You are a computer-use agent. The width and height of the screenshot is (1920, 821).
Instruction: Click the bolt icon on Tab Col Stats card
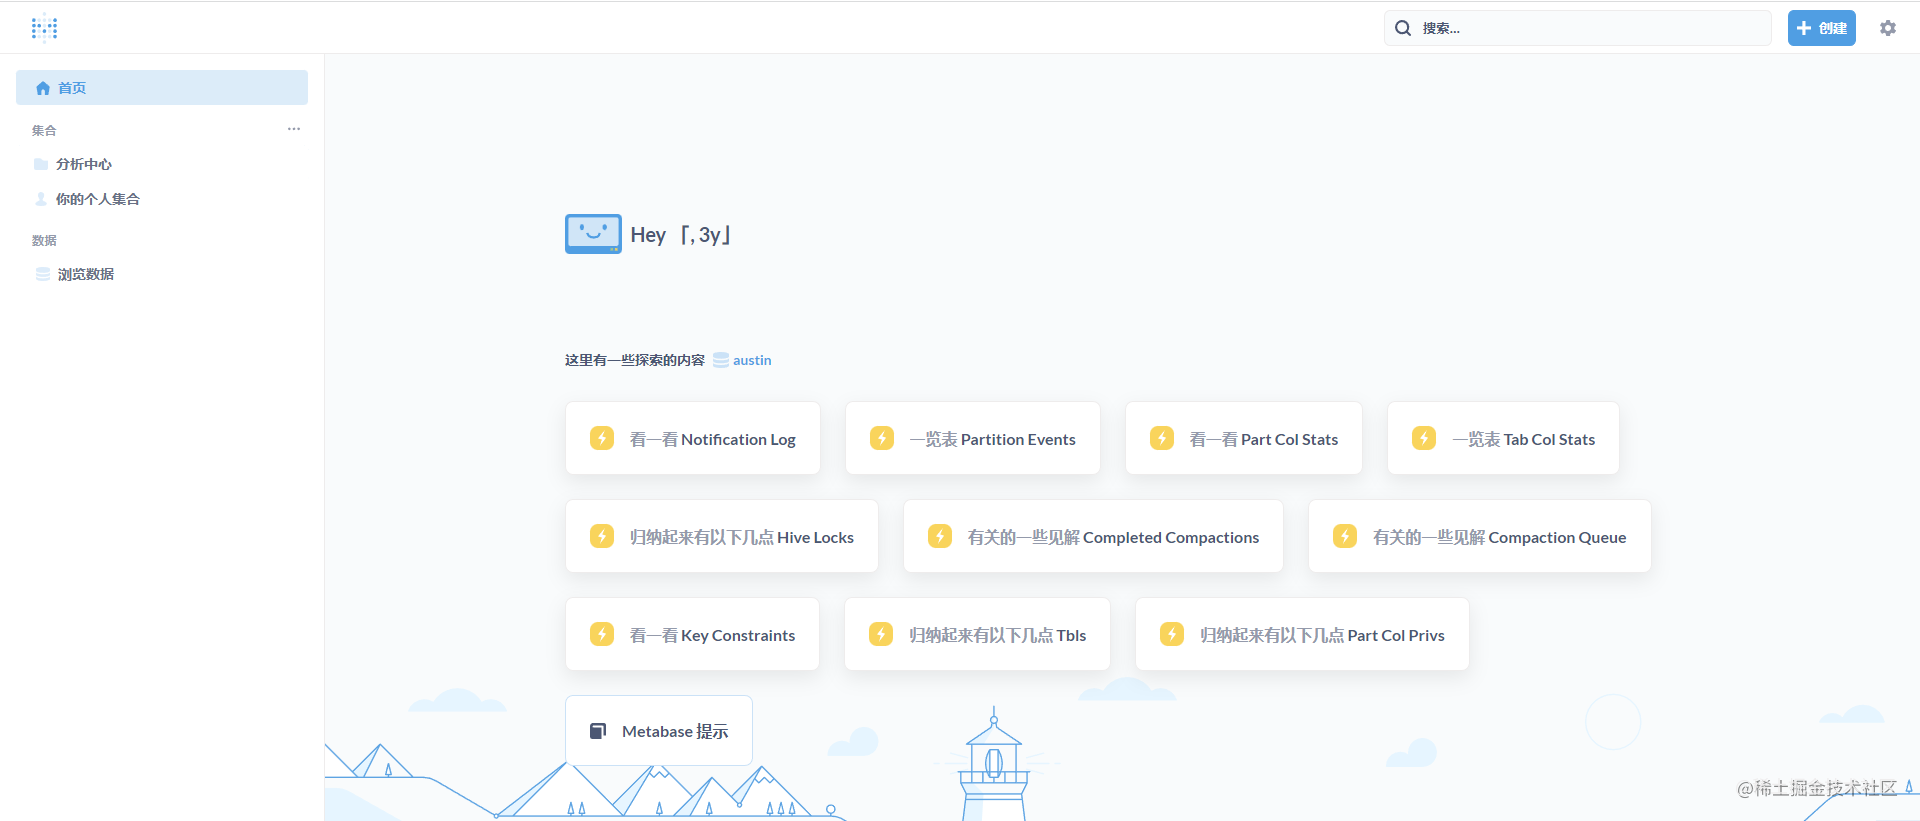(1424, 438)
